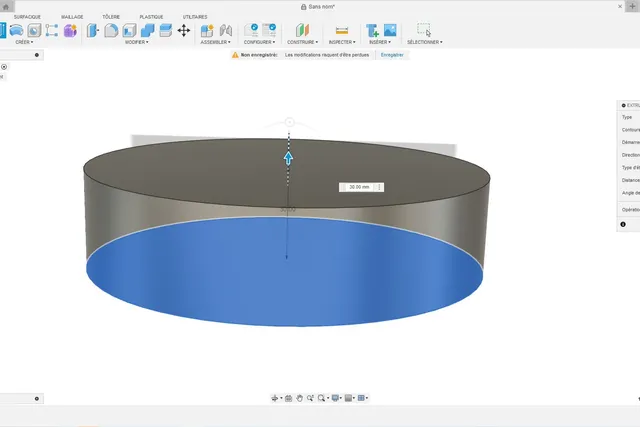Switch to the MAILLAGE tab
The width and height of the screenshot is (640, 427).
pos(72,17)
